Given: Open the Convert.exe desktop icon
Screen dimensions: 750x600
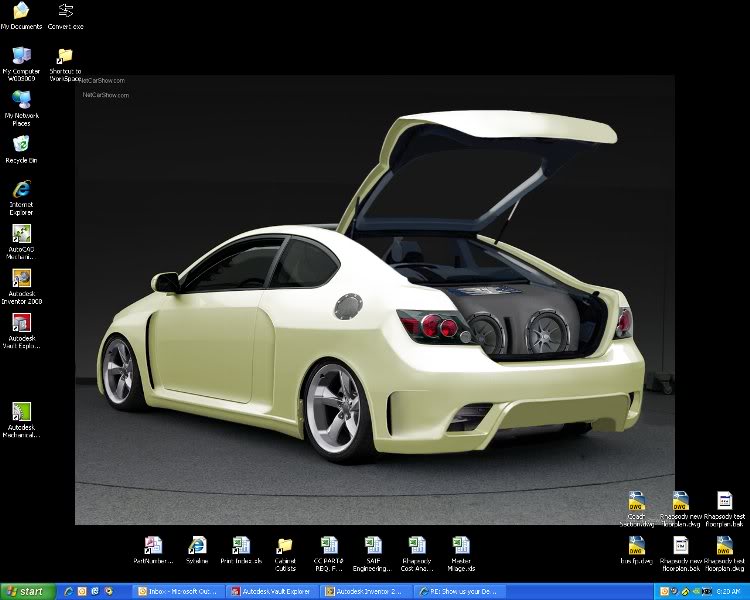Looking at the screenshot, I should [66, 16].
